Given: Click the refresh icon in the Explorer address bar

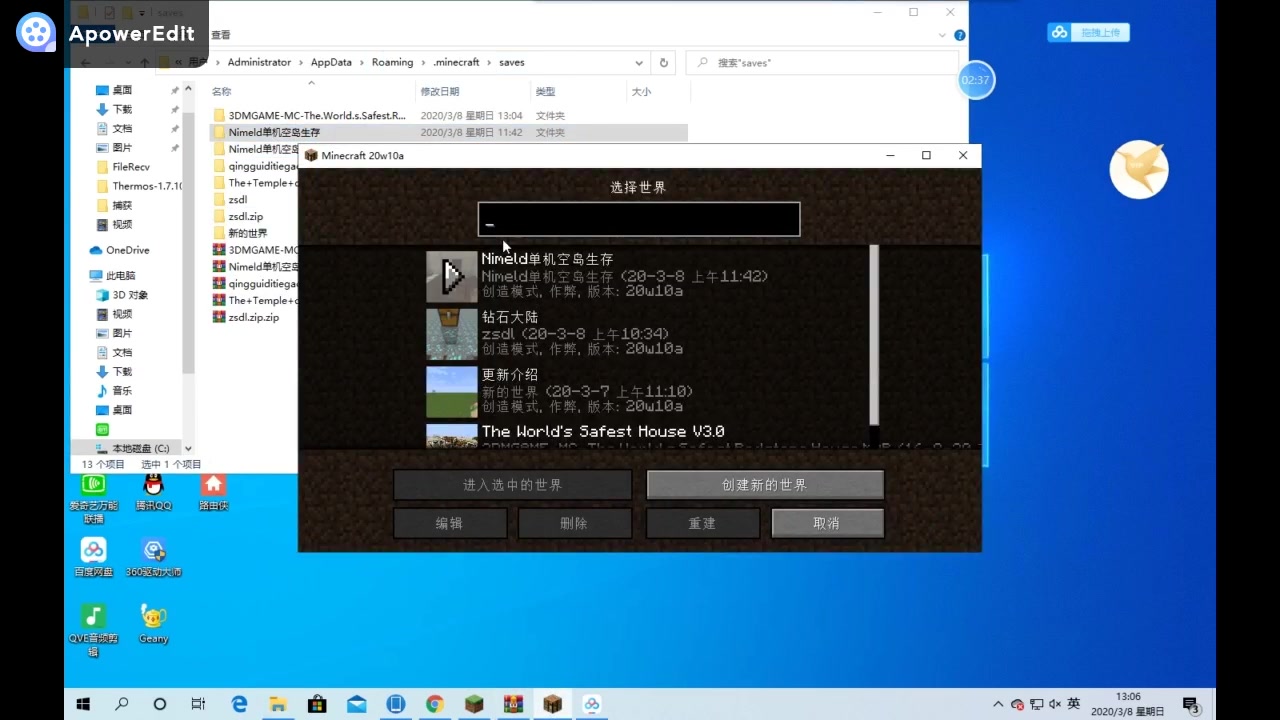Looking at the screenshot, I should click(663, 62).
